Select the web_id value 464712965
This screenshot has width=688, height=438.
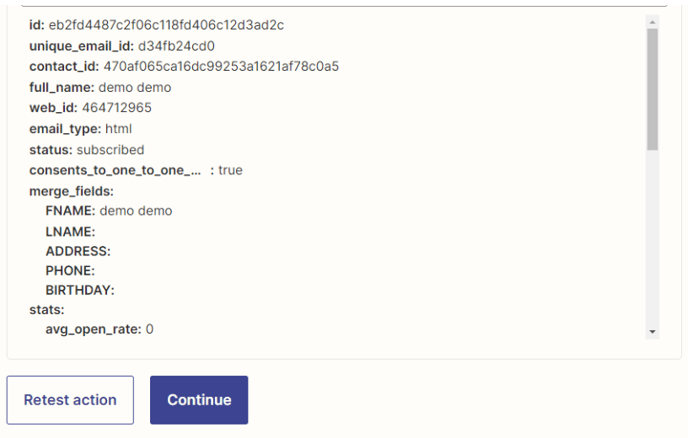coord(117,108)
